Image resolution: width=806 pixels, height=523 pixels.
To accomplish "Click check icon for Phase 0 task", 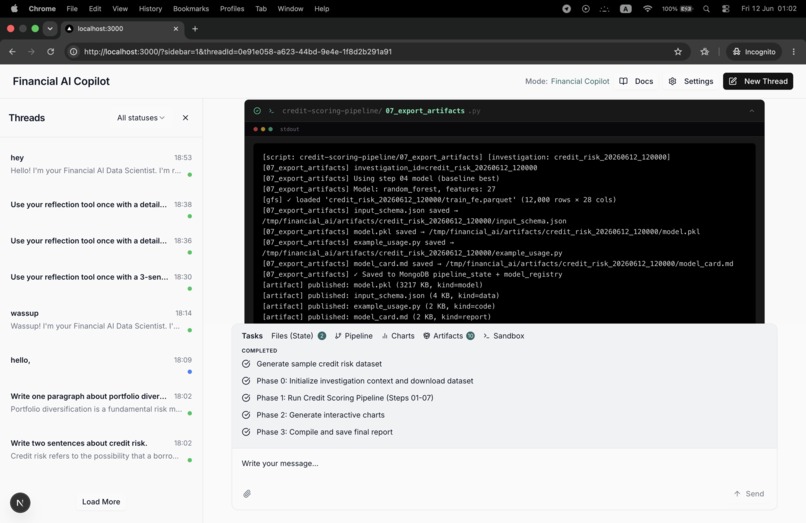I will point(246,381).
